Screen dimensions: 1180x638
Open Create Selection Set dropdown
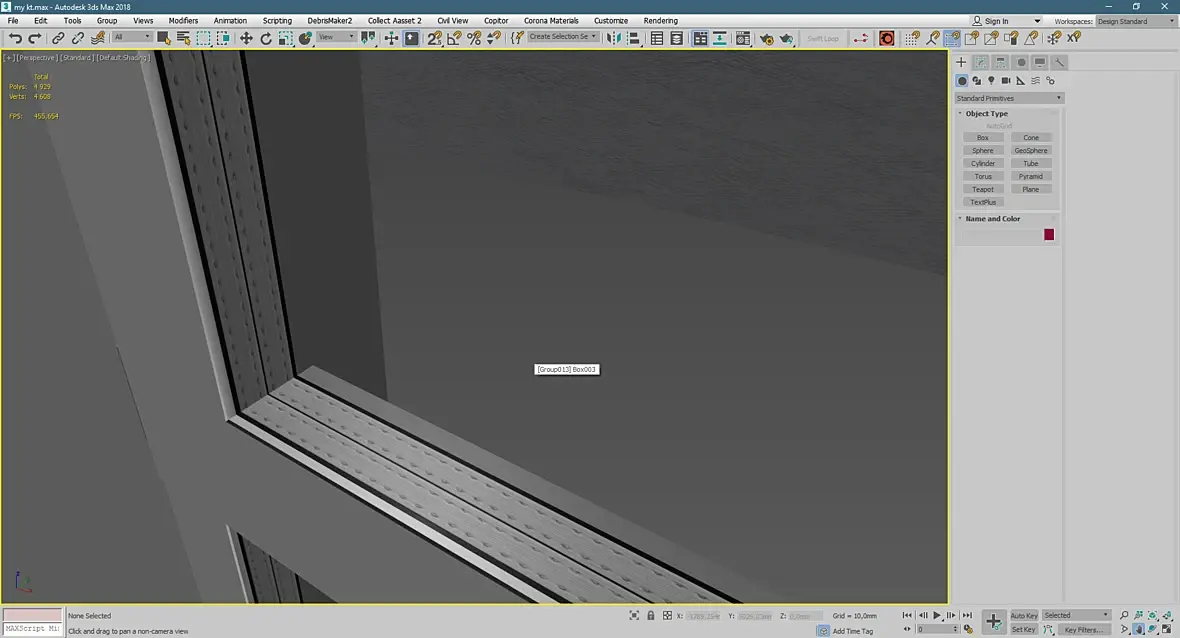(563, 37)
